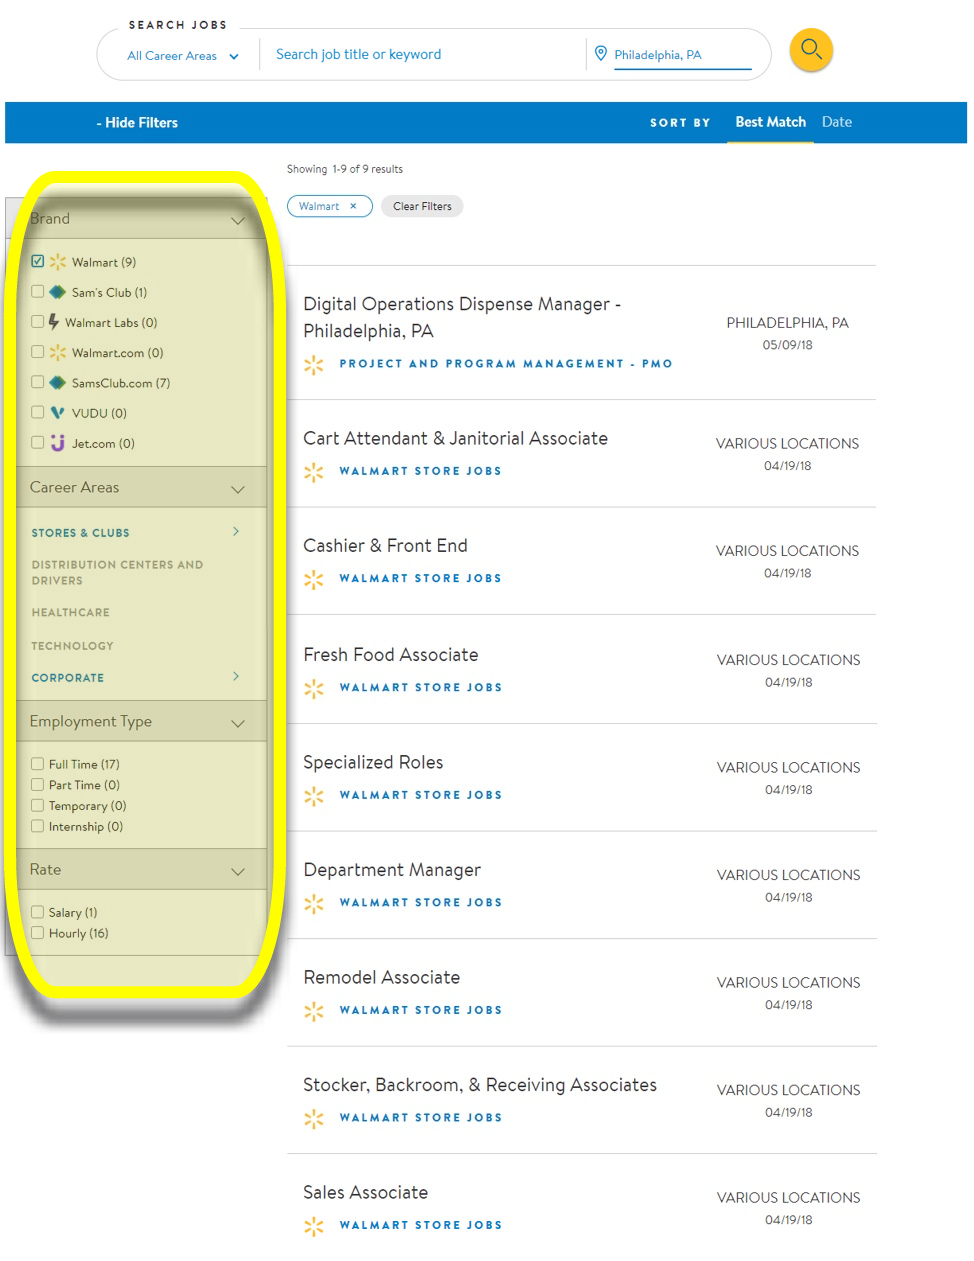Check the Part Time (0) checkbox
974x1261 pixels.
pos(37,784)
